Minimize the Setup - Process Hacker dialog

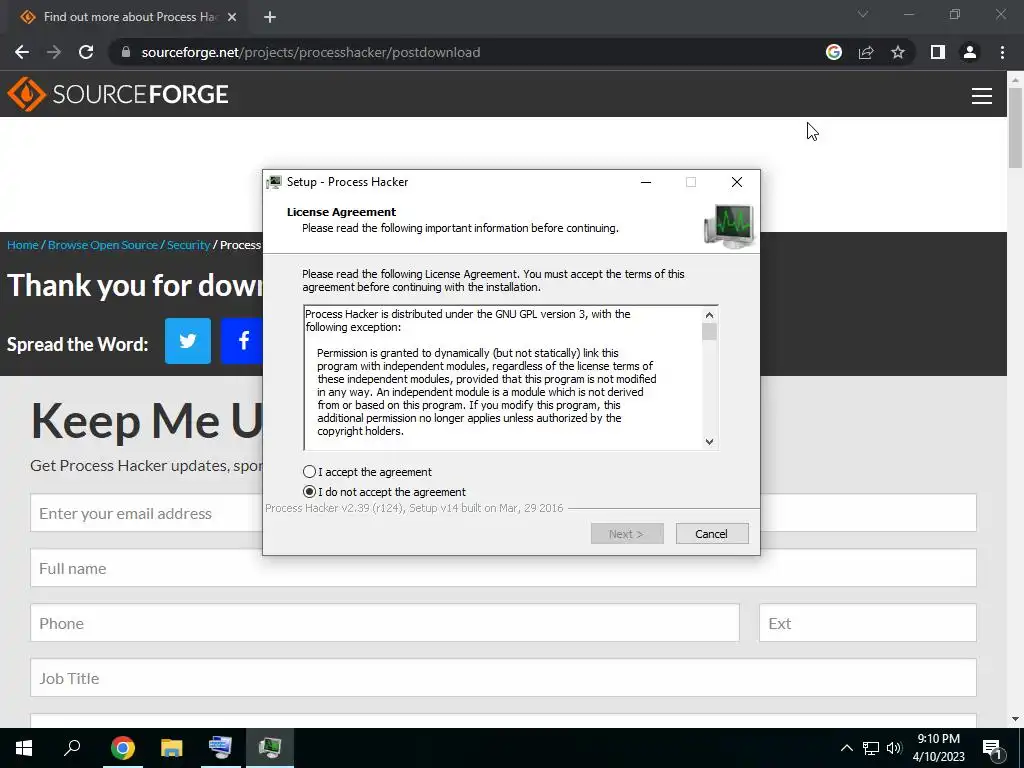pos(646,182)
